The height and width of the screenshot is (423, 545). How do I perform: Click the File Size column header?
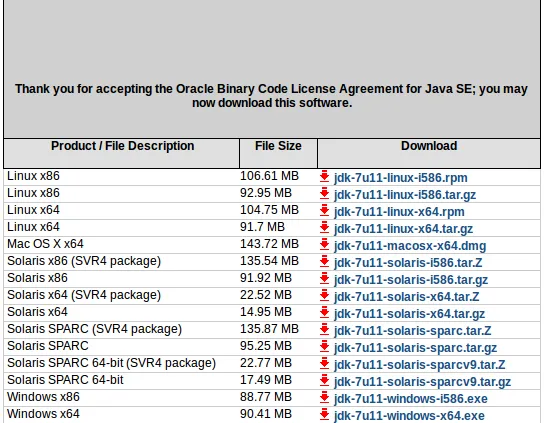coord(278,146)
